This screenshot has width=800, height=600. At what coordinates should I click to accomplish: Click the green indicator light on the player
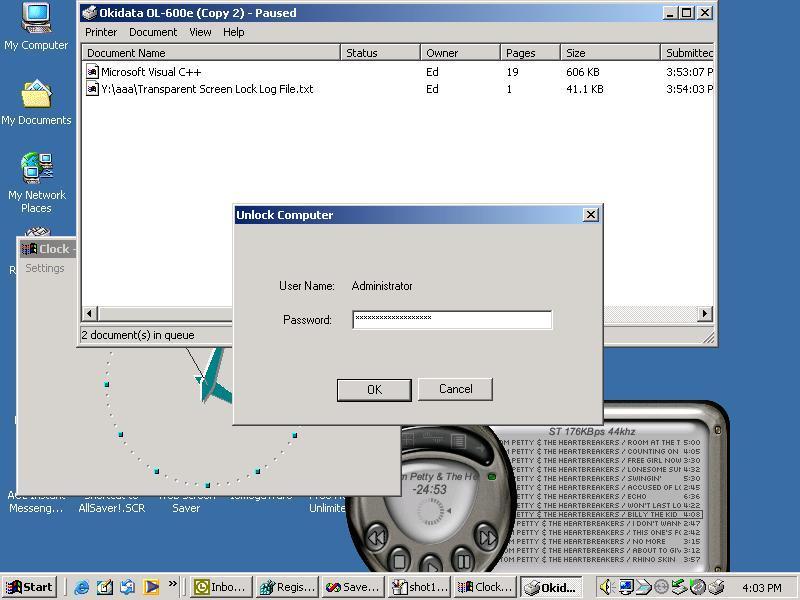[492, 477]
